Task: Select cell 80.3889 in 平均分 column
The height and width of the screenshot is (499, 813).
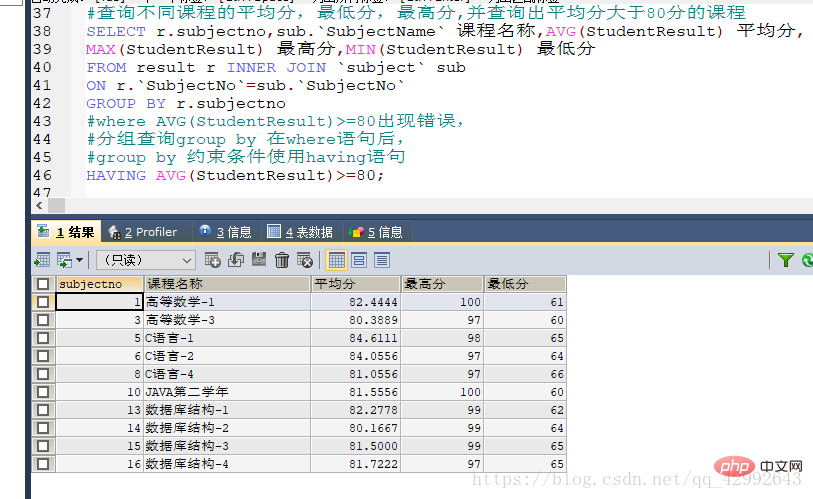Action: (x=356, y=320)
